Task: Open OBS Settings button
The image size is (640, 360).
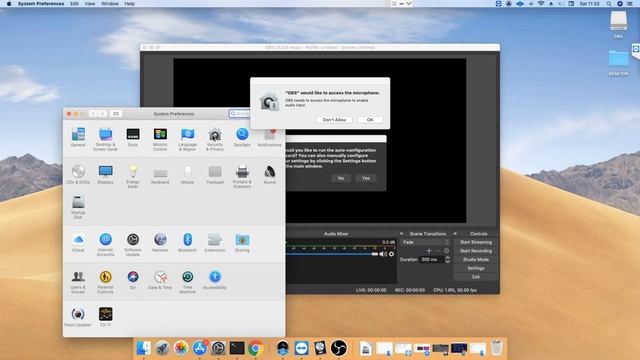Action: pos(476,268)
